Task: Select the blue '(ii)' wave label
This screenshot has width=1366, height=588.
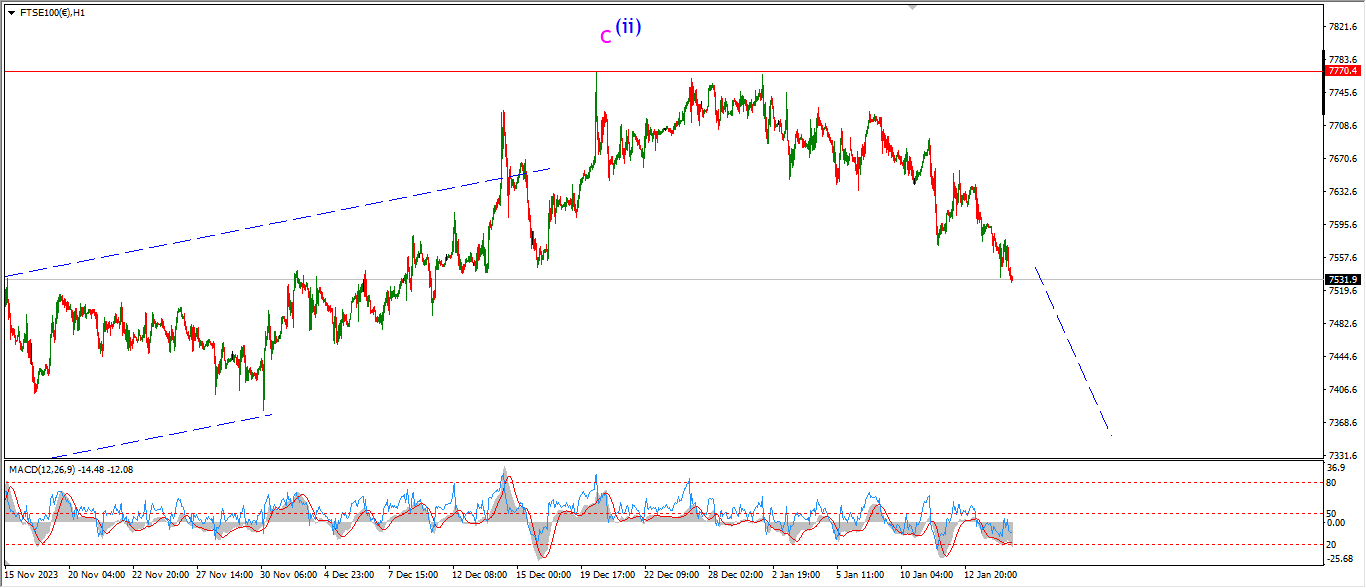Action: click(x=628, y=27)
